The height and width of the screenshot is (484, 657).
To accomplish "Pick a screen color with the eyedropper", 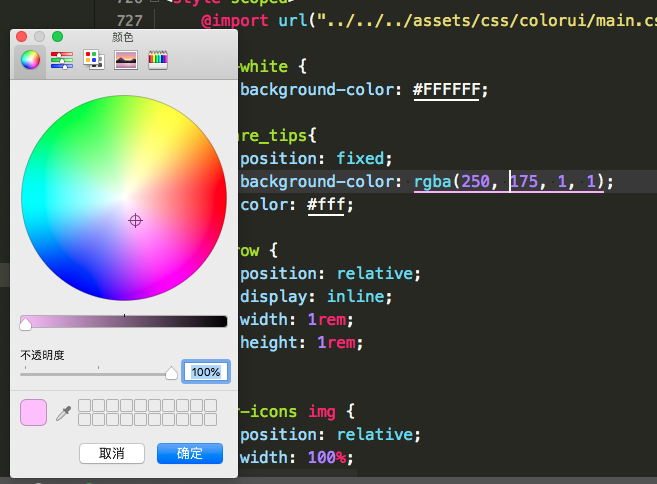I will click(63, 412).
